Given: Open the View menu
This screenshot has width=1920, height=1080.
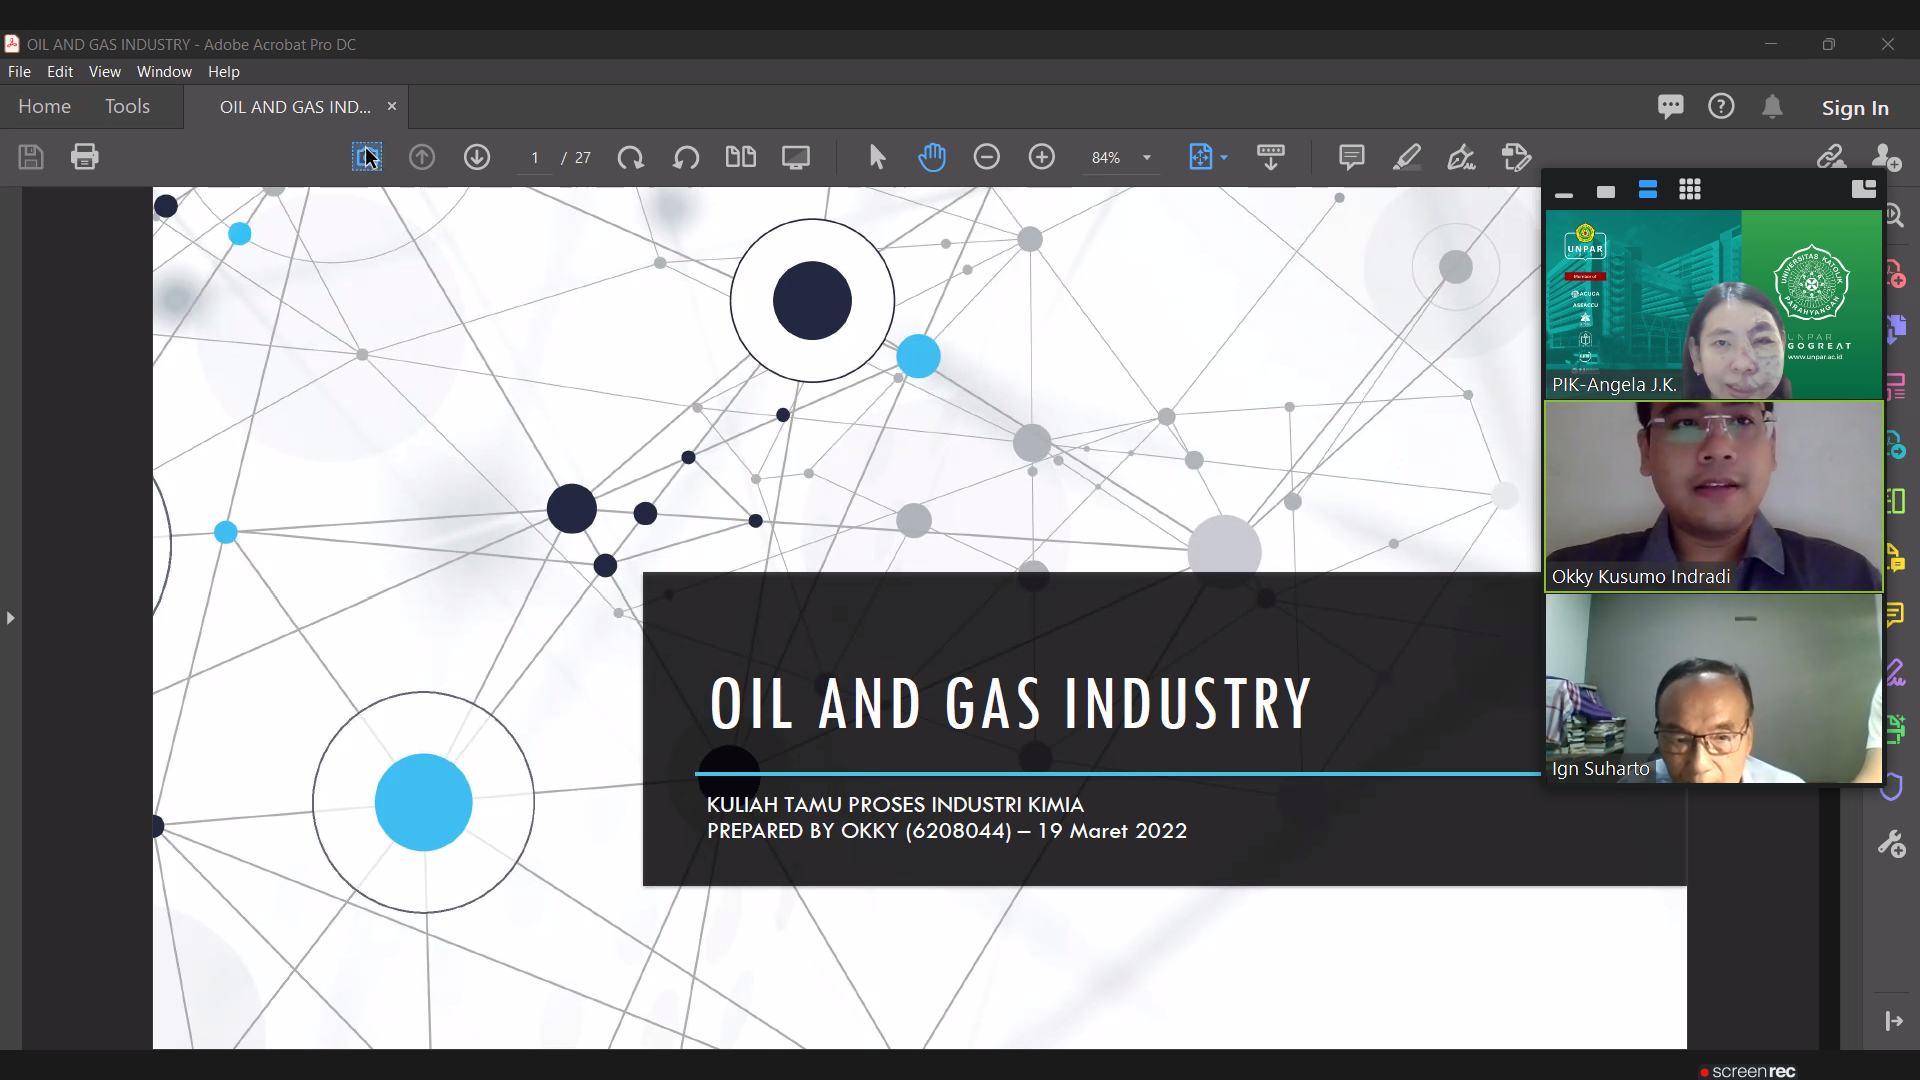Looking at the screenshot, I should coord(104,72).
